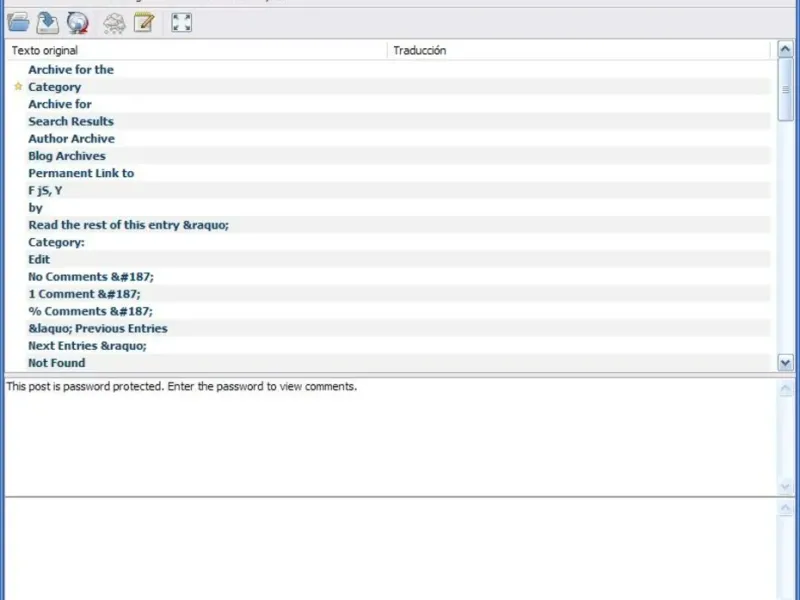Screen dimensions: 800x600
Task: Select the 'Archive for the' string
Action: 388,69
